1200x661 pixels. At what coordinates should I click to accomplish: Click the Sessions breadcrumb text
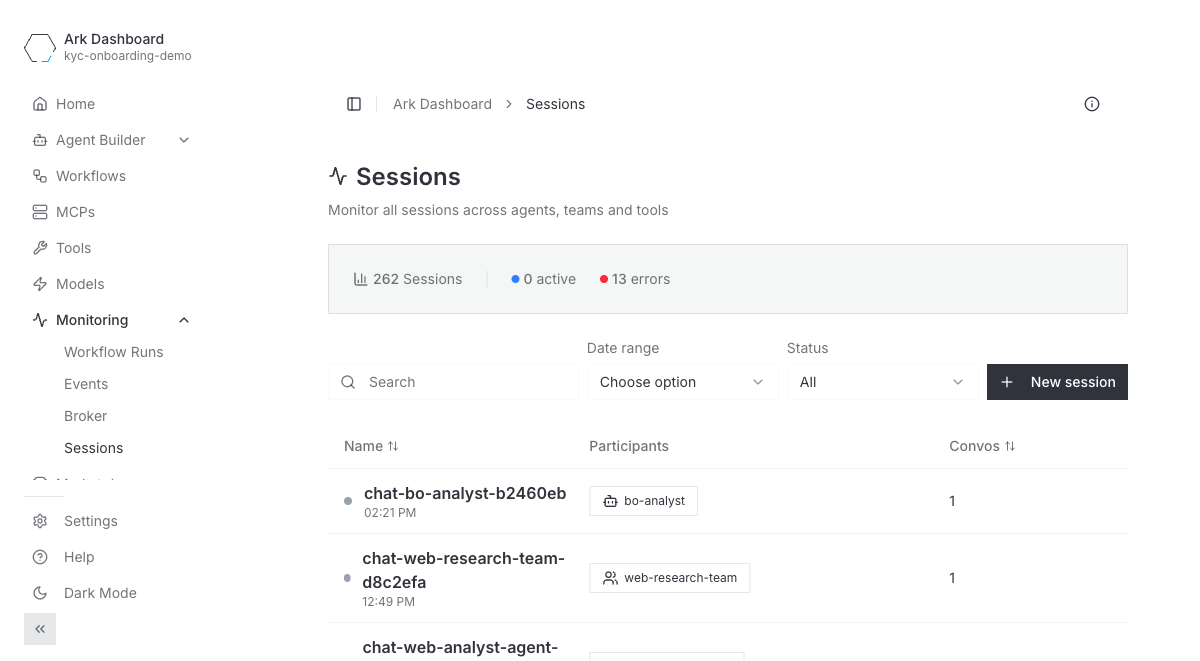[555, 104]
